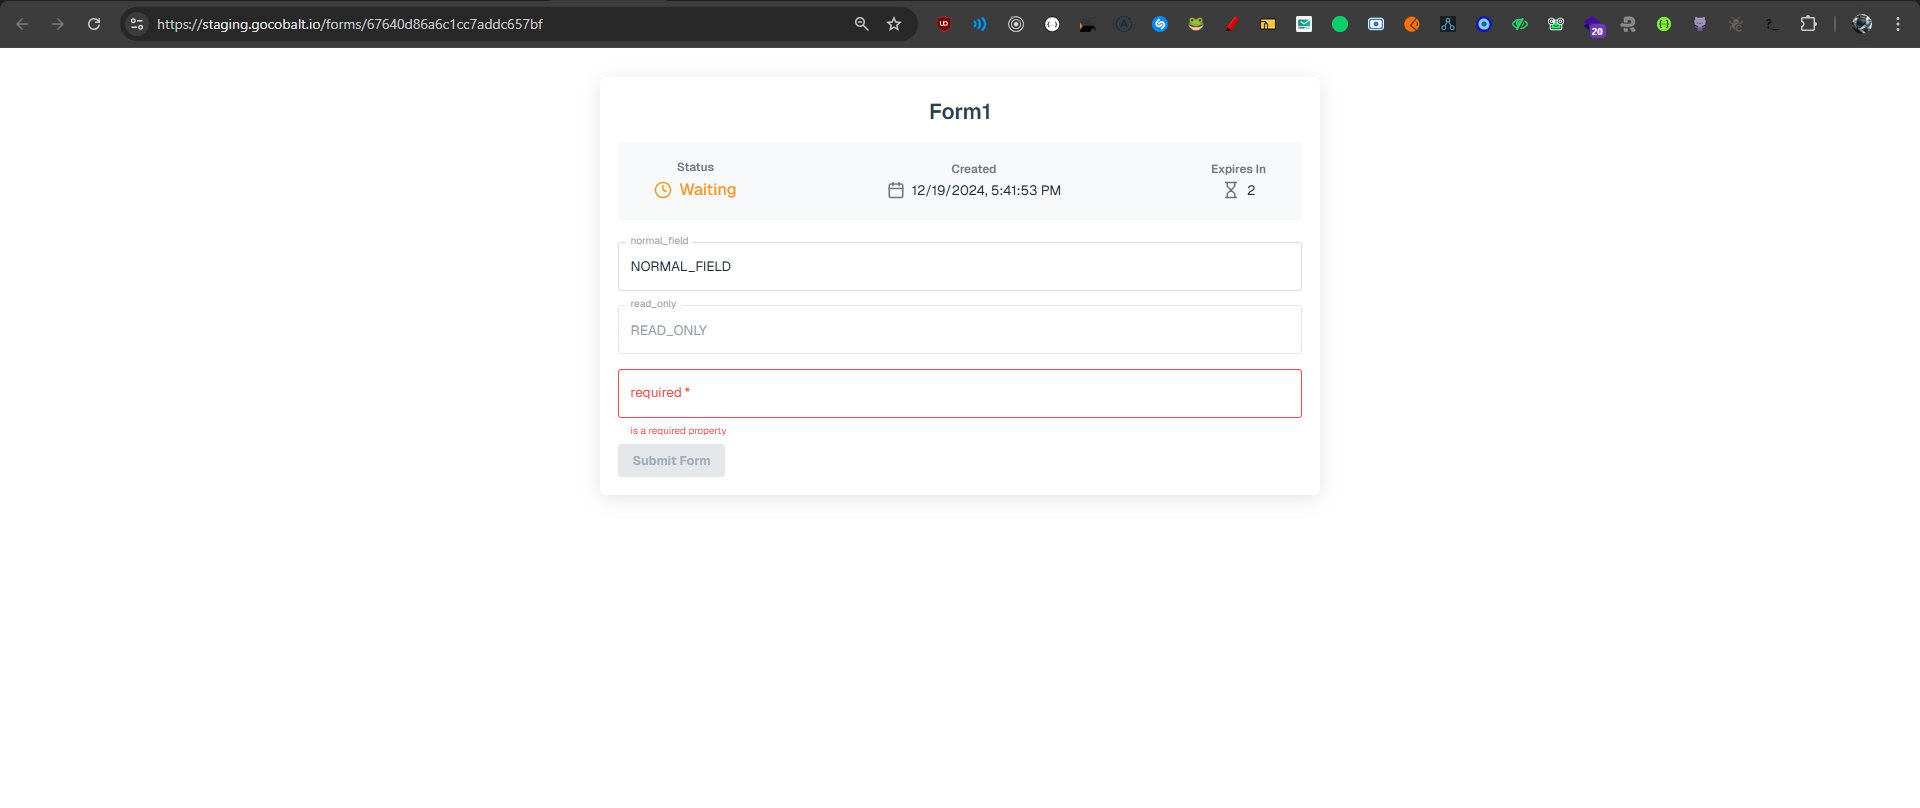Click the solid green circle extension icon

pyautogui.click(x=1340, y=24)
